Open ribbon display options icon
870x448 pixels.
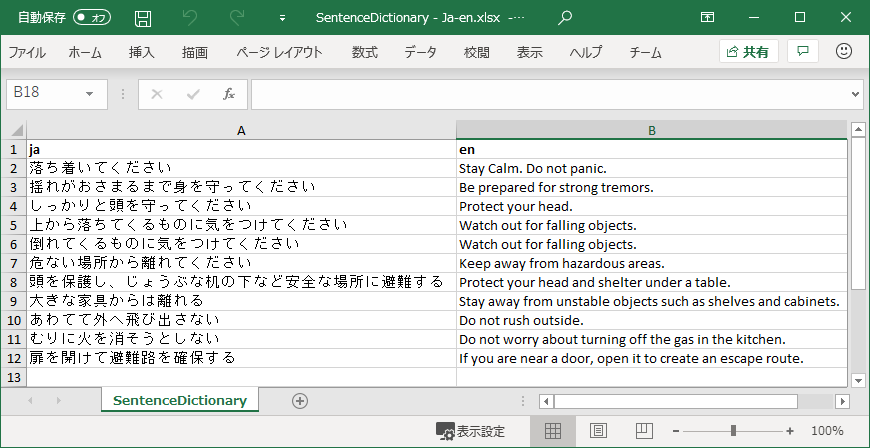[707, 18]
